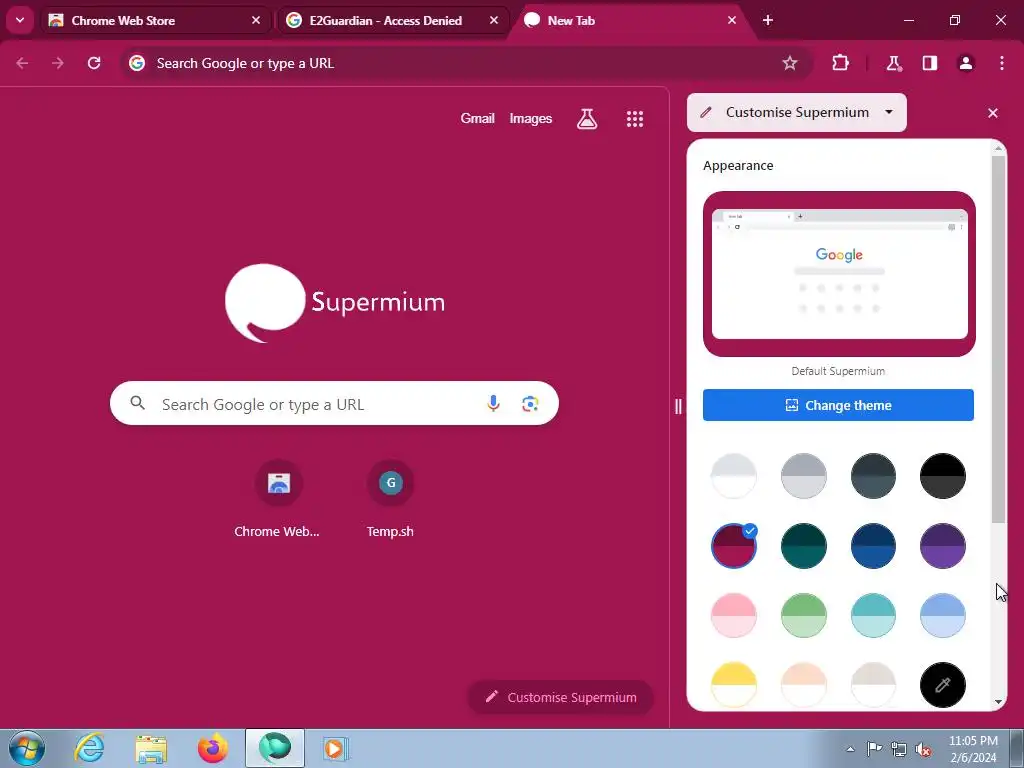Select the beige colour swatch

point(873,684)
